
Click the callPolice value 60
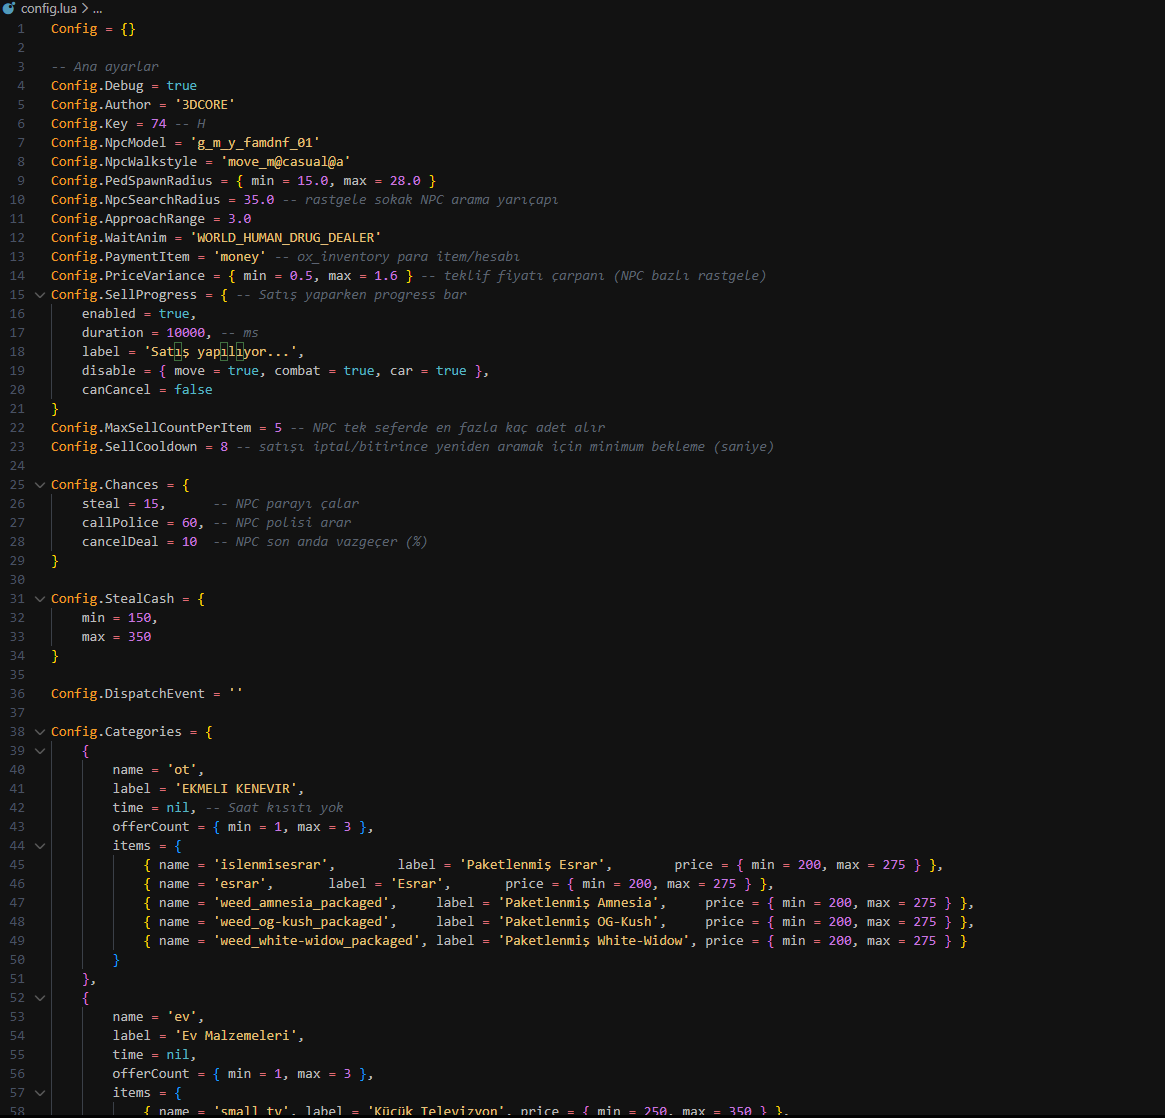click(x=189, y=523)
